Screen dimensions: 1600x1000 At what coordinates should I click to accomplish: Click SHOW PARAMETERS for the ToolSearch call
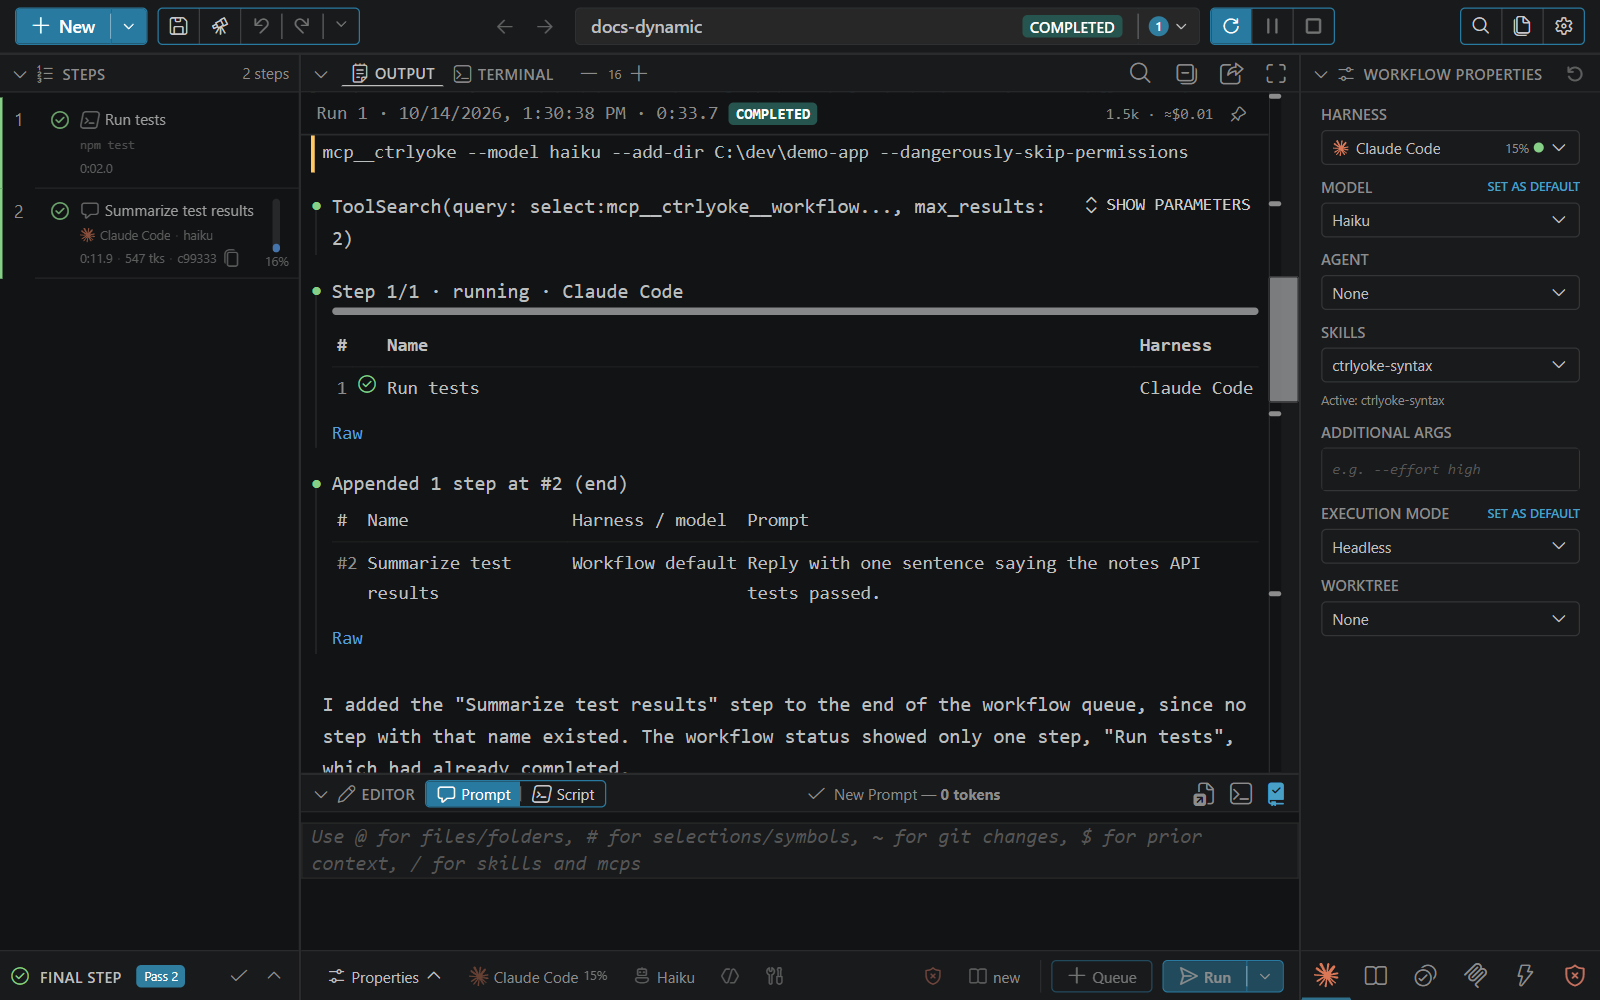[x=1167, y=205]
